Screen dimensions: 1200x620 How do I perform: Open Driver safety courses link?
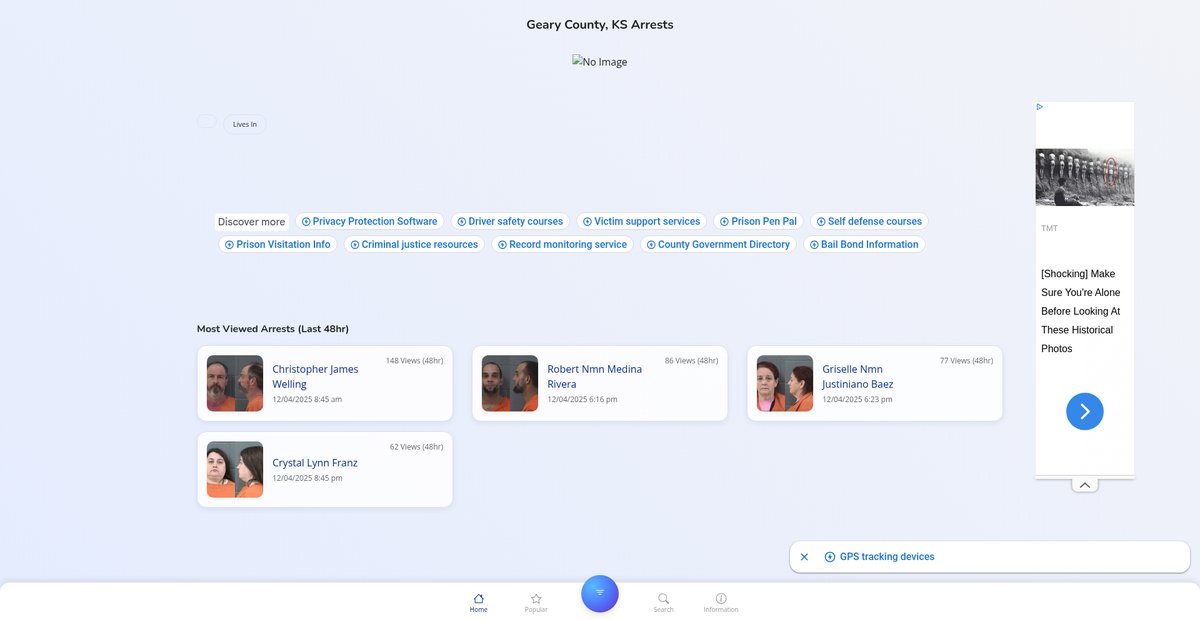(510, 221)
